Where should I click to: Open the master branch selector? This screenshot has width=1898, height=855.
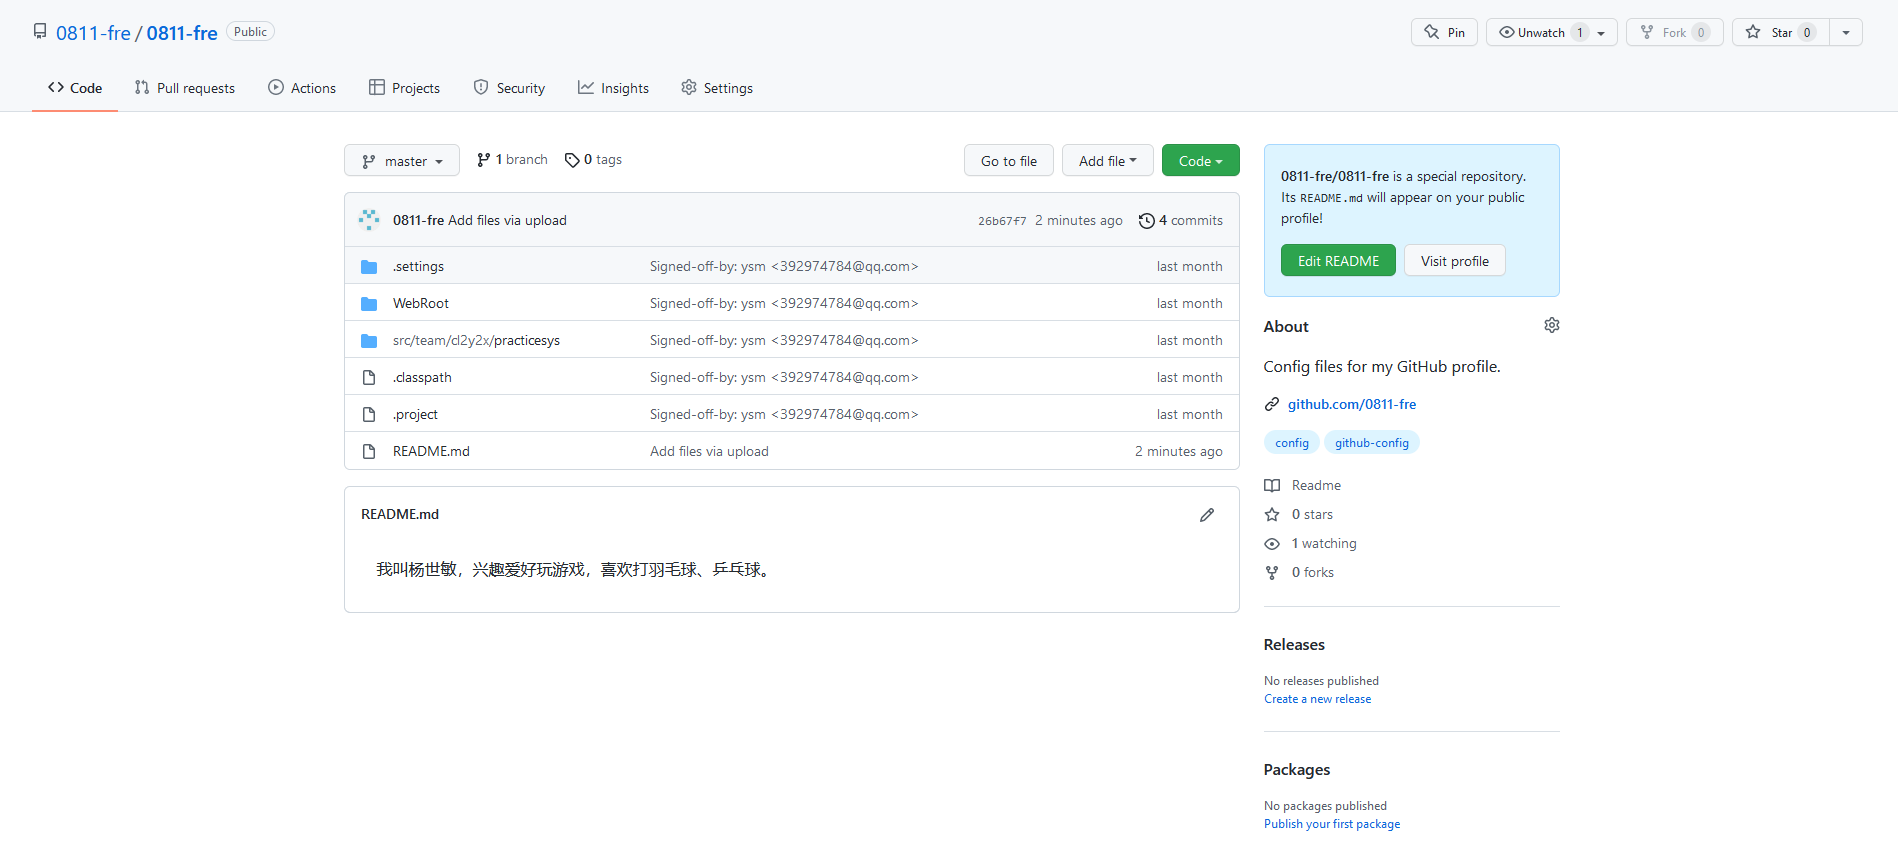[402, 161]
